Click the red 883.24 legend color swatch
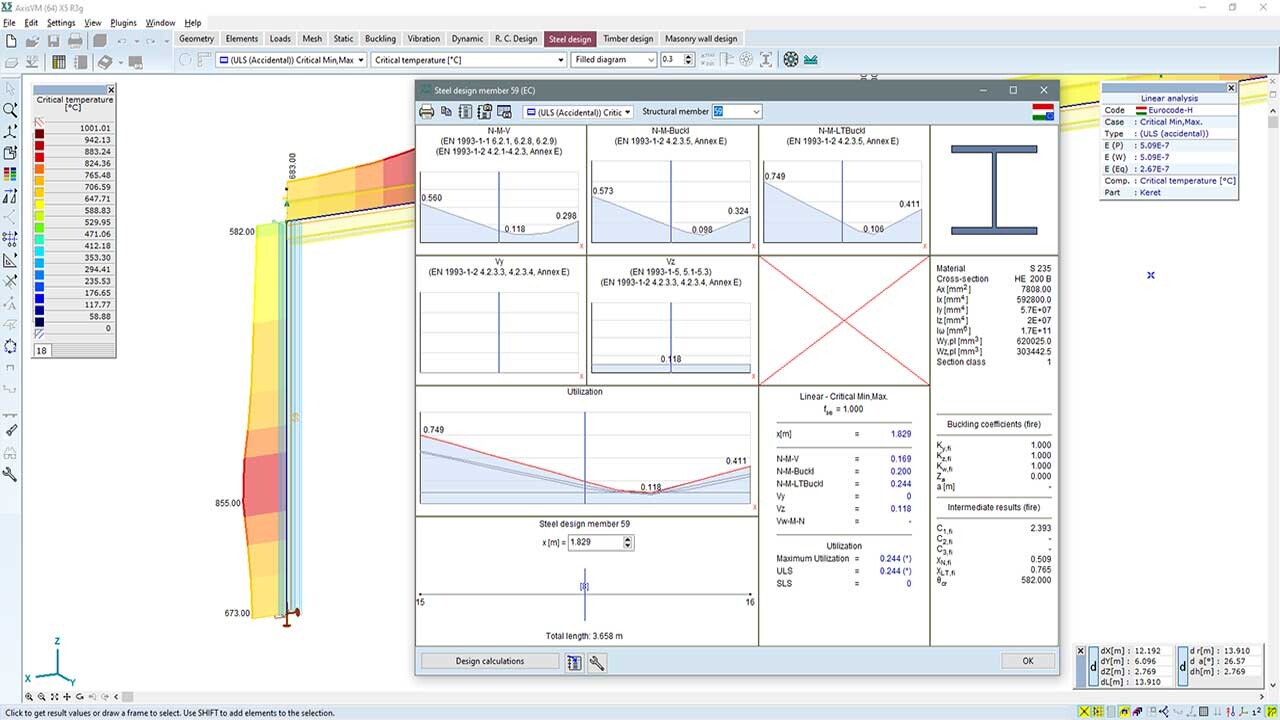The height and width of the screenshot is (720, 1280). pos(39,152)
